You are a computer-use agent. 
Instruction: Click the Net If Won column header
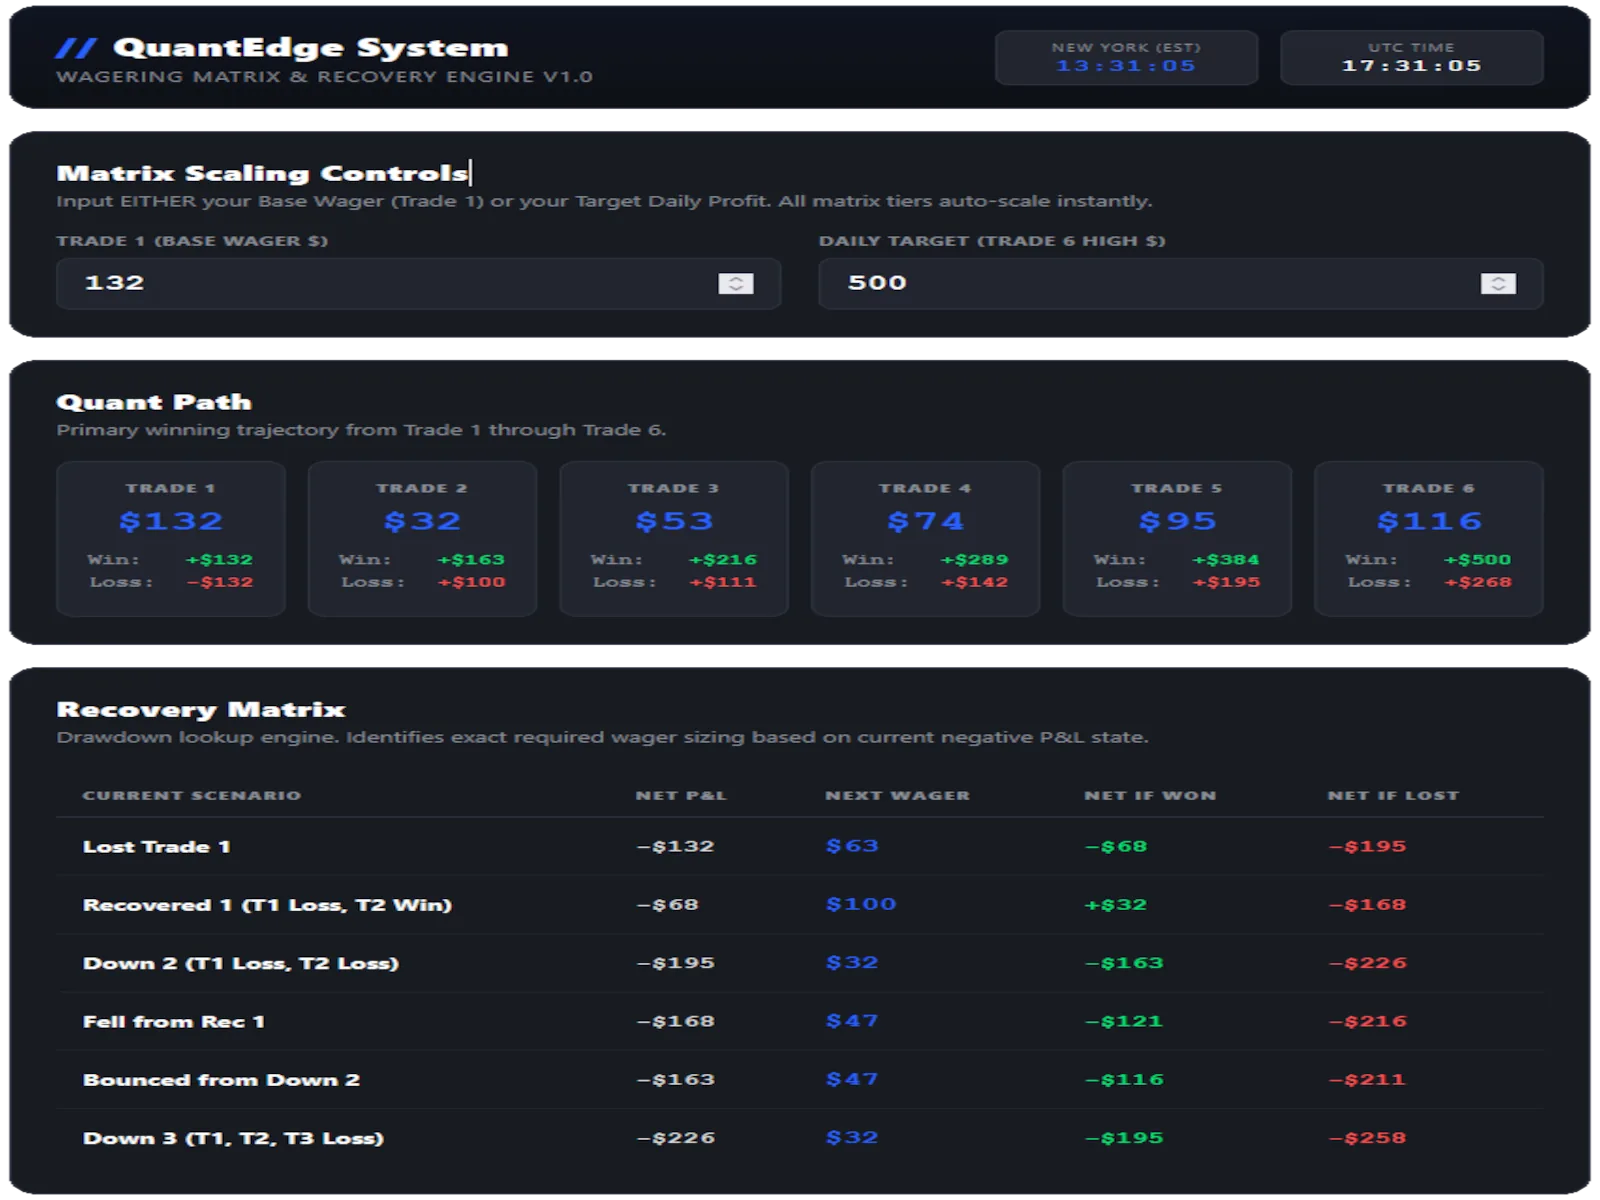coord(1150,796)
